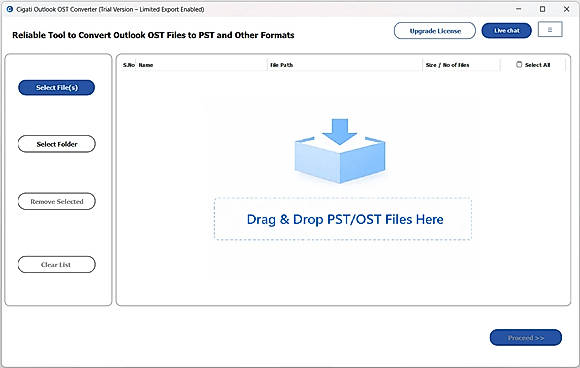
Task: Choose the Select Folder button
Action: pyautogui.click(x=57, y=144)
